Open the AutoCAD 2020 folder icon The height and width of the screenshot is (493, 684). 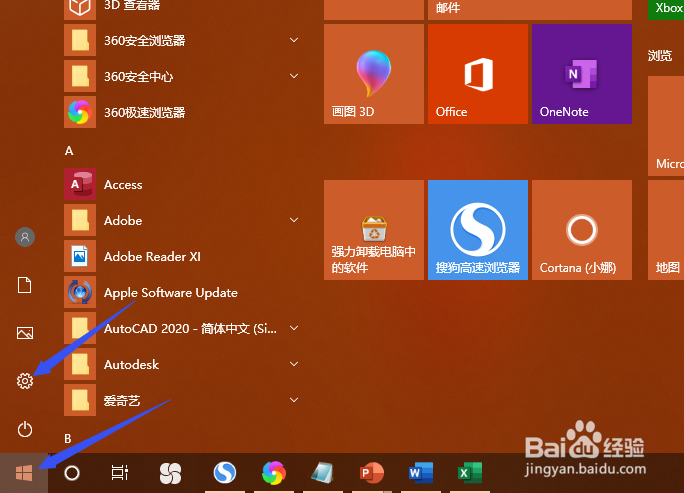(x=80, y=328)
